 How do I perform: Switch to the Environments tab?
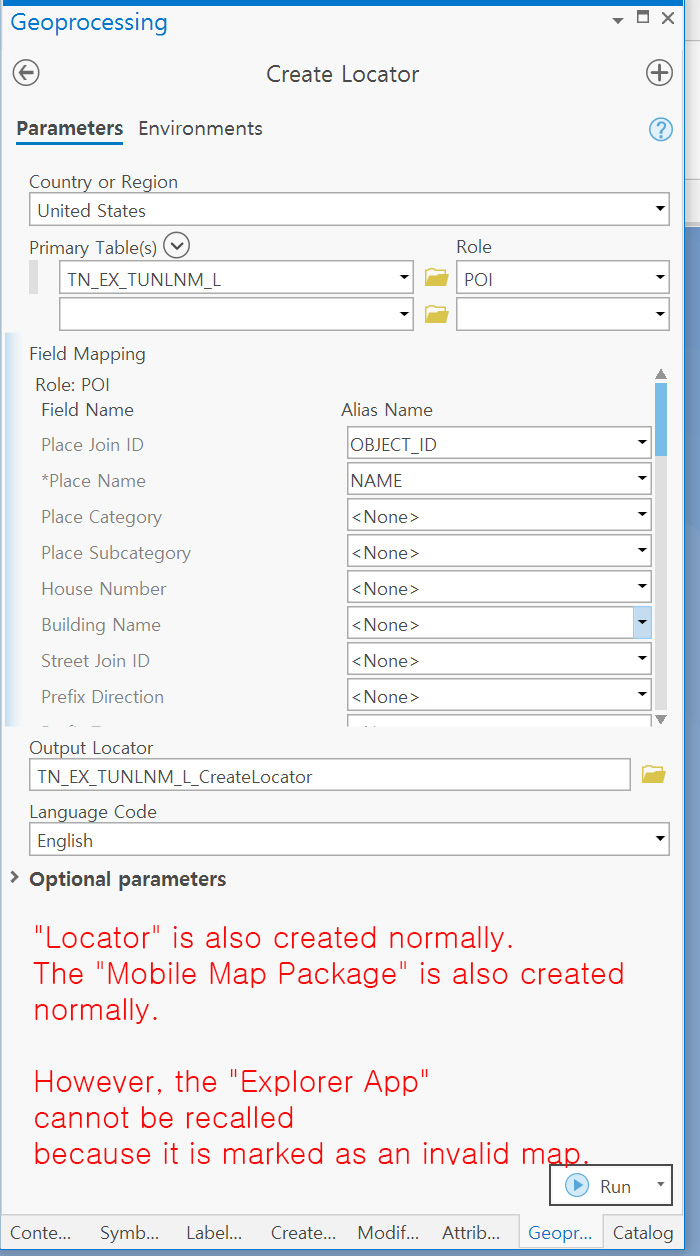tap(200, 128)
